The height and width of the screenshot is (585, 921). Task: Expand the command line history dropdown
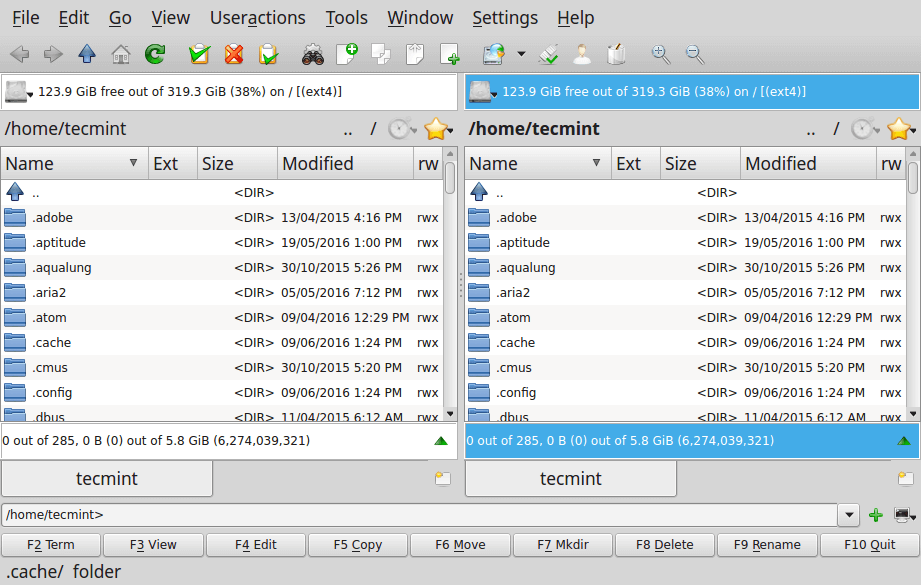pyautogui.click(x=848, y=516)
